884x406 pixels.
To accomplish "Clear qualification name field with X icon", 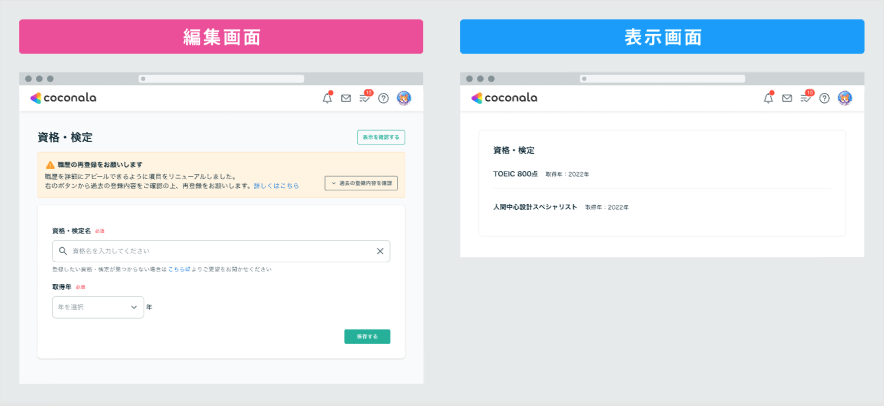I will coord(380,251).
